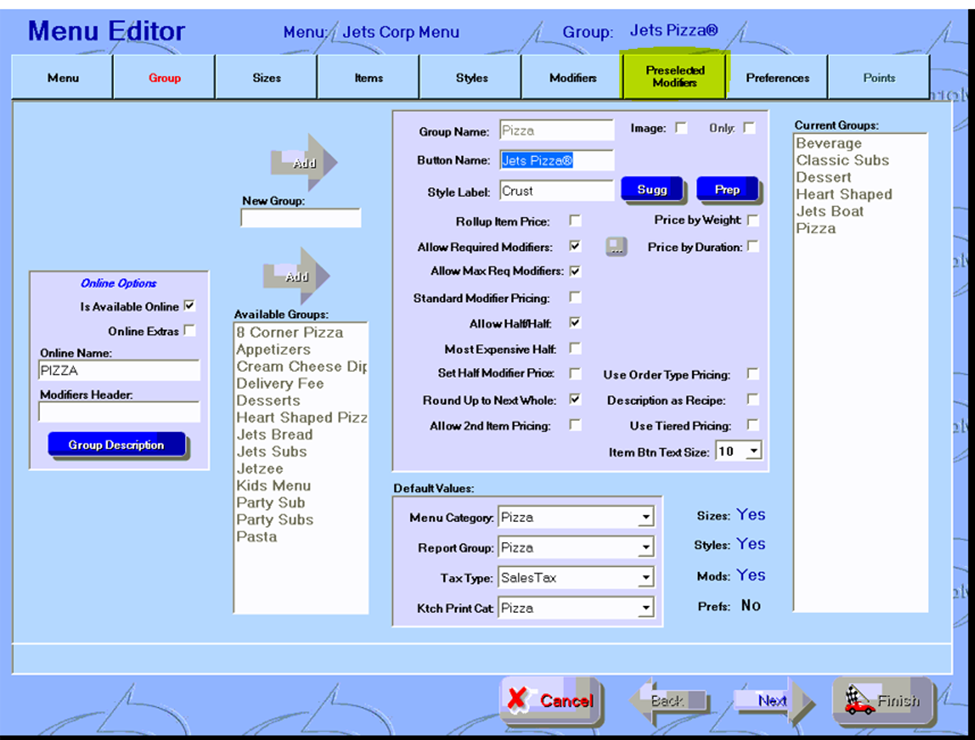Go to the Items tab
The width and height of the screenshot is (975, 740).
[x=368, y=77]
